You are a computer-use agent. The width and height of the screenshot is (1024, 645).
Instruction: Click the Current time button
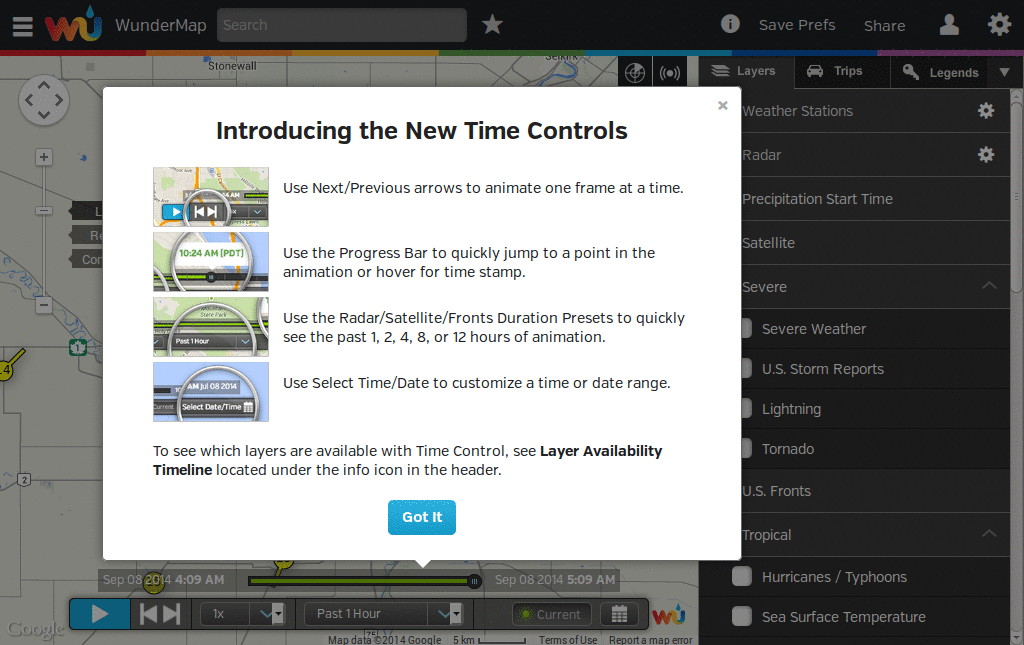point(552,614)
